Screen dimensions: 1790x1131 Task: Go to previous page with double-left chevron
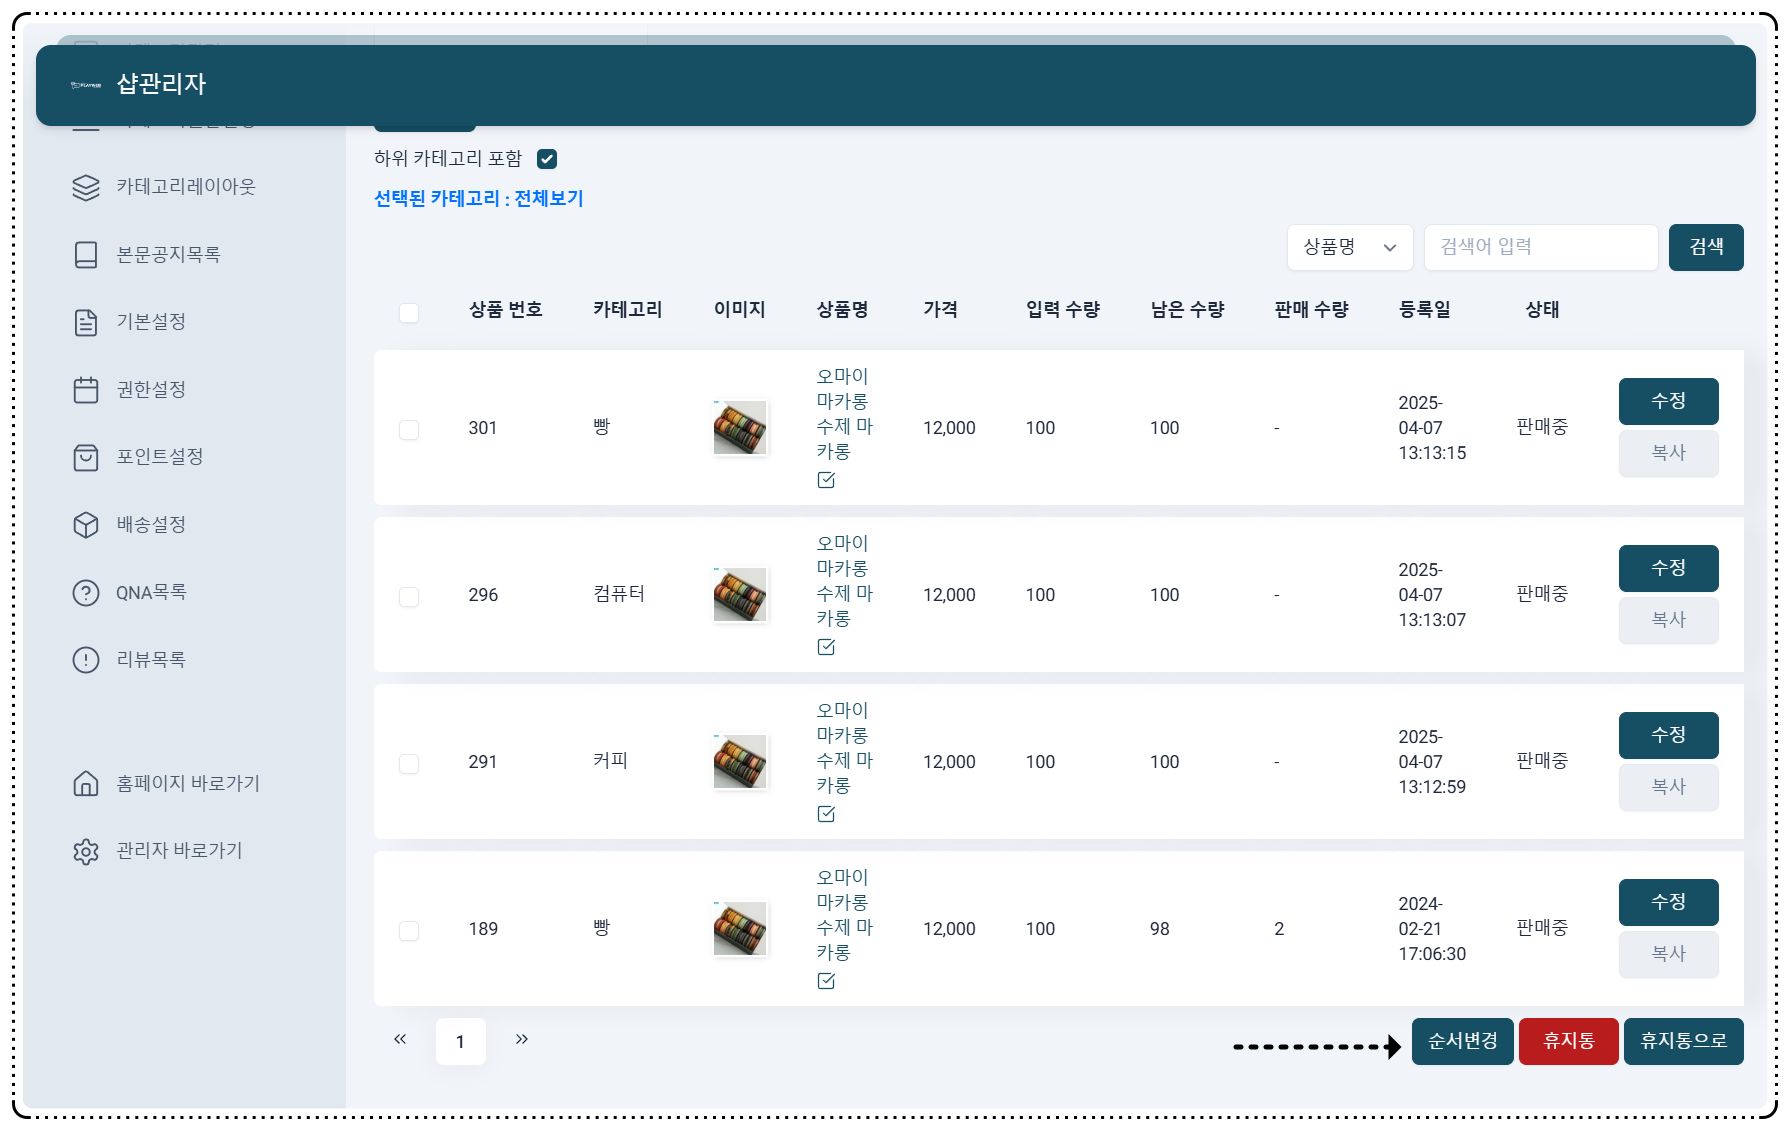(400, 1040)
